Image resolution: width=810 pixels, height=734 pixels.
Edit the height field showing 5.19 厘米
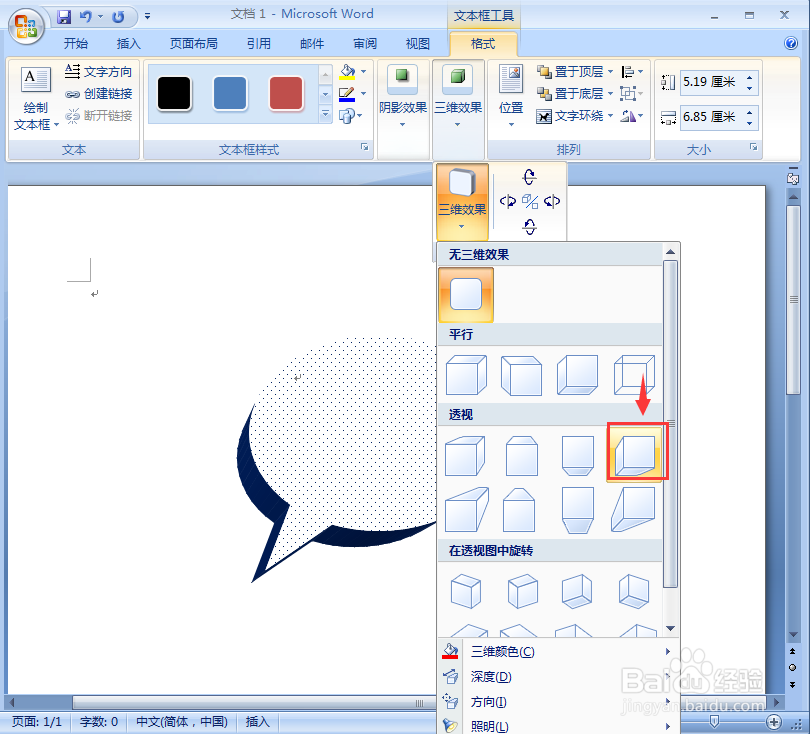[712, 82]
